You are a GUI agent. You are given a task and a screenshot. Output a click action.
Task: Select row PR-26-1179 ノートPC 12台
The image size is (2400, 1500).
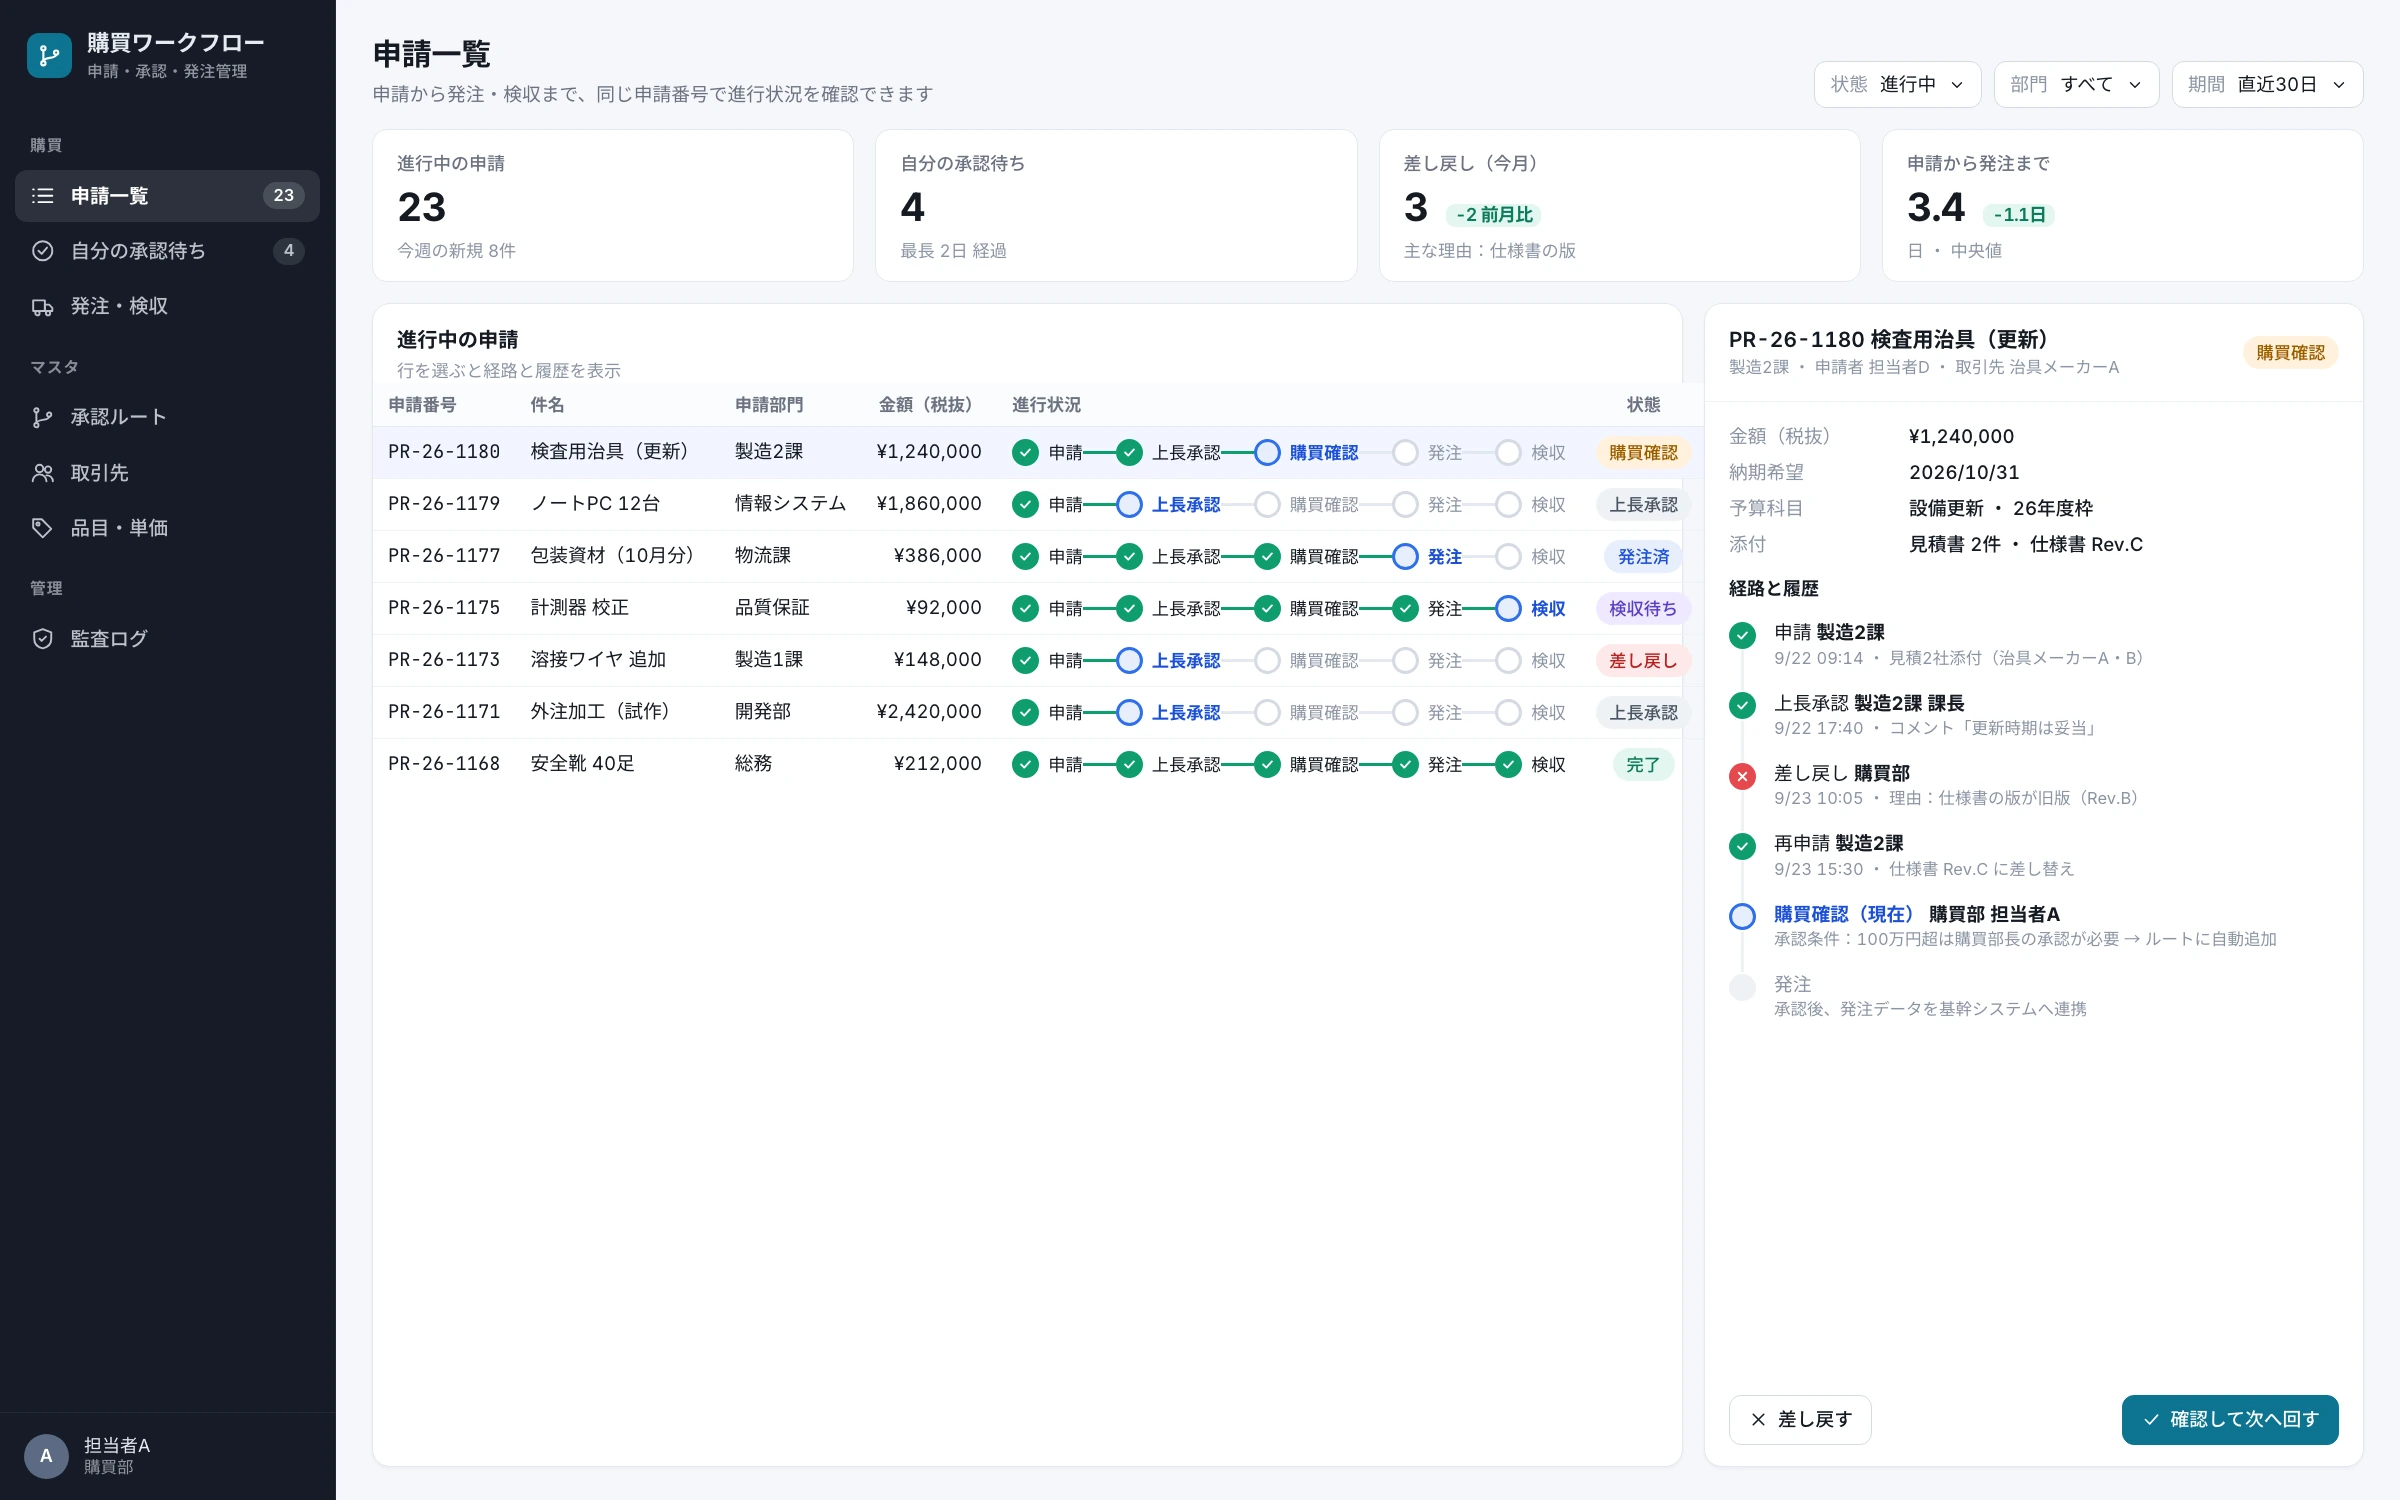click(1027, 505)
